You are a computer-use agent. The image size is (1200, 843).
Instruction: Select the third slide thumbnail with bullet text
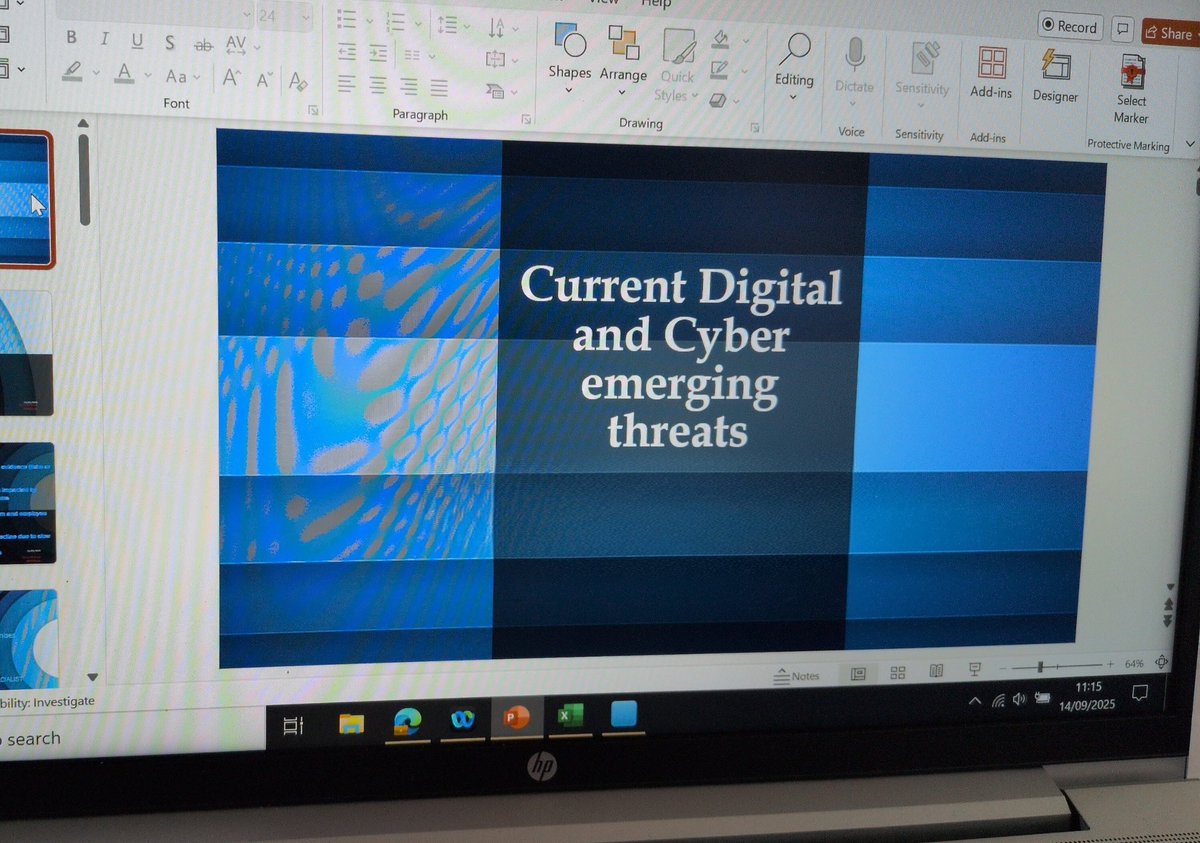click(27, 503)
